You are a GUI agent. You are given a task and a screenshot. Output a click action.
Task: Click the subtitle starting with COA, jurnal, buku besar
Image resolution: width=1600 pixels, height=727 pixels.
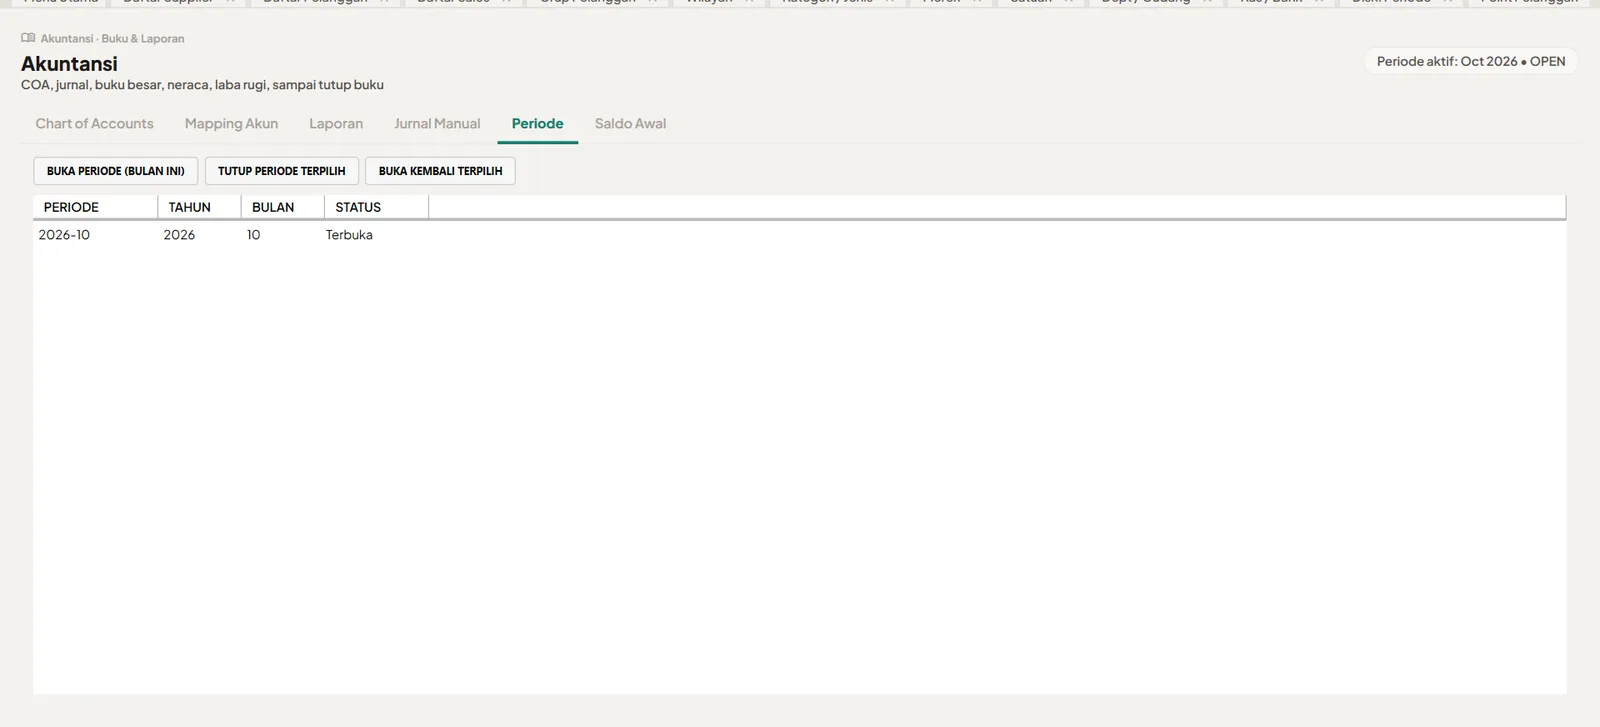point(202,85)
